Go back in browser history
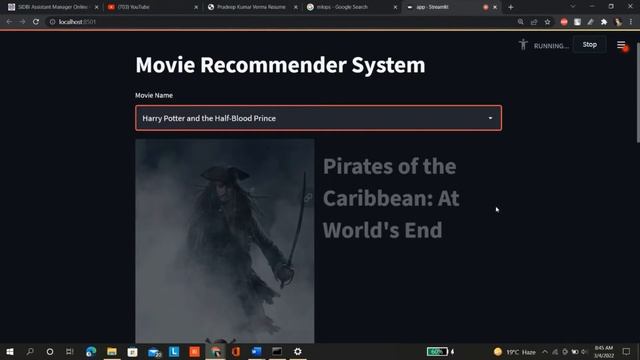This screenshot has height=360, width=640. click(9, 22)
